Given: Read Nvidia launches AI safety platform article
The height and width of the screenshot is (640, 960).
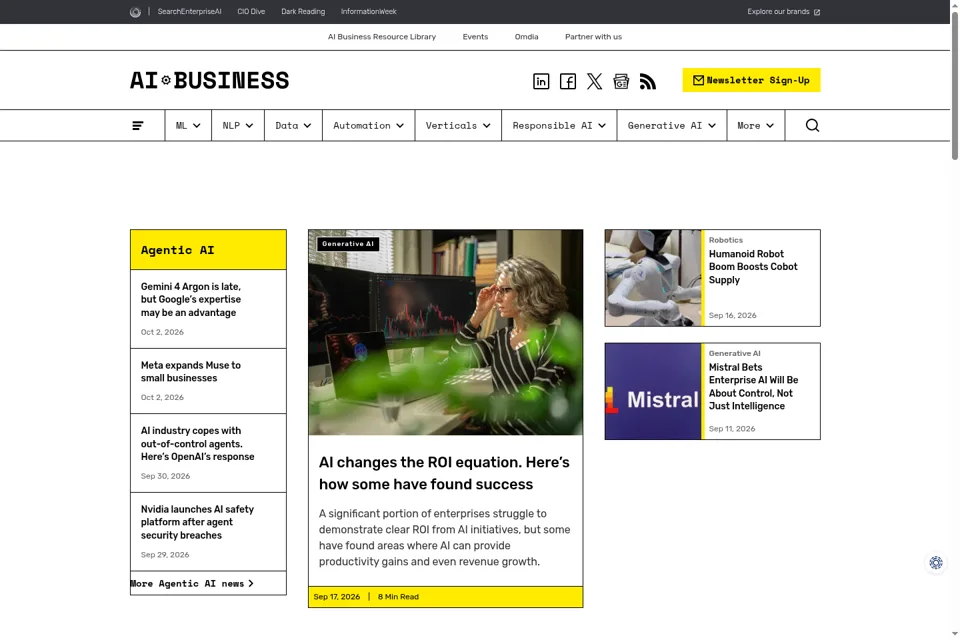Looking at the screenshot, I should pos(197,522).
